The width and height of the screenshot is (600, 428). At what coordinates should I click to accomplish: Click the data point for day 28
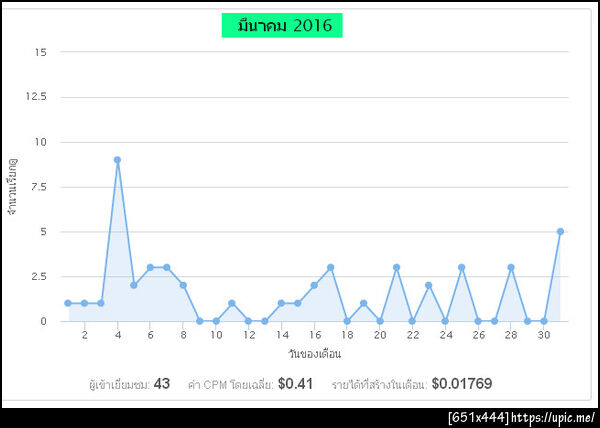(510, 267)
